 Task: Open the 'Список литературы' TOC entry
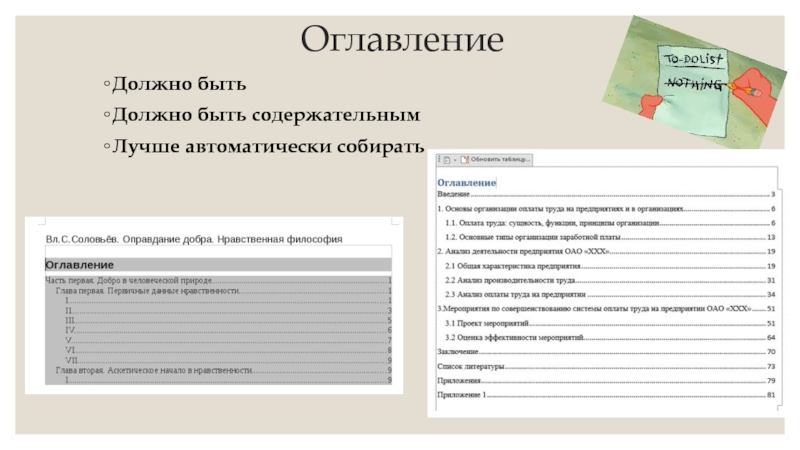(x=606, y=366)
